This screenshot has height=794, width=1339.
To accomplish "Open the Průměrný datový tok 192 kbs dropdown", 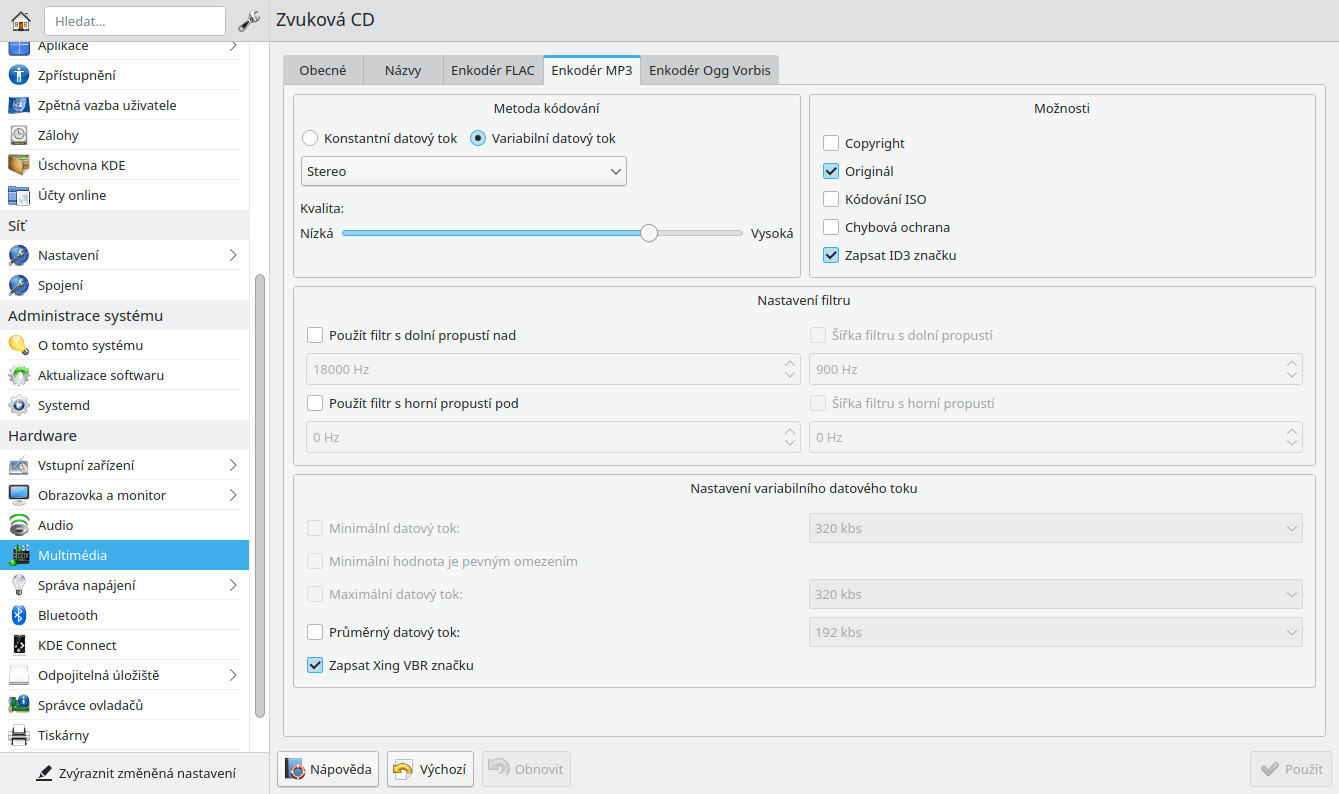I will (x=1055, y=632).
